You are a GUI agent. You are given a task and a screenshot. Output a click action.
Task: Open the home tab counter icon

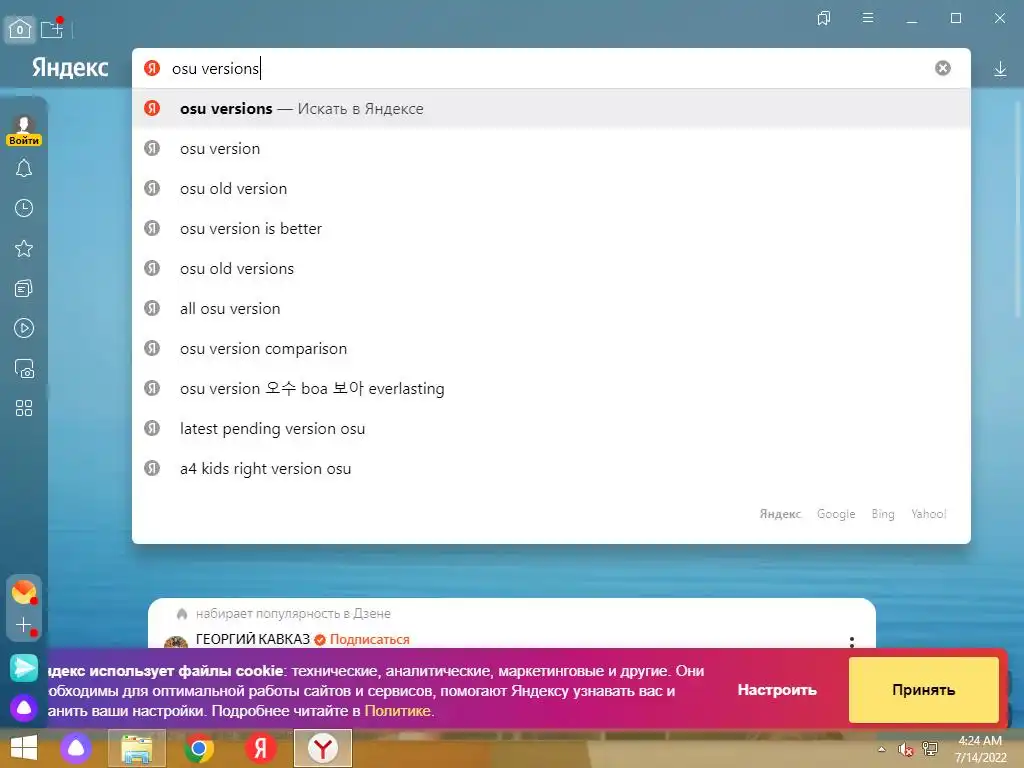pyautogui.click(x=20, y=29)
